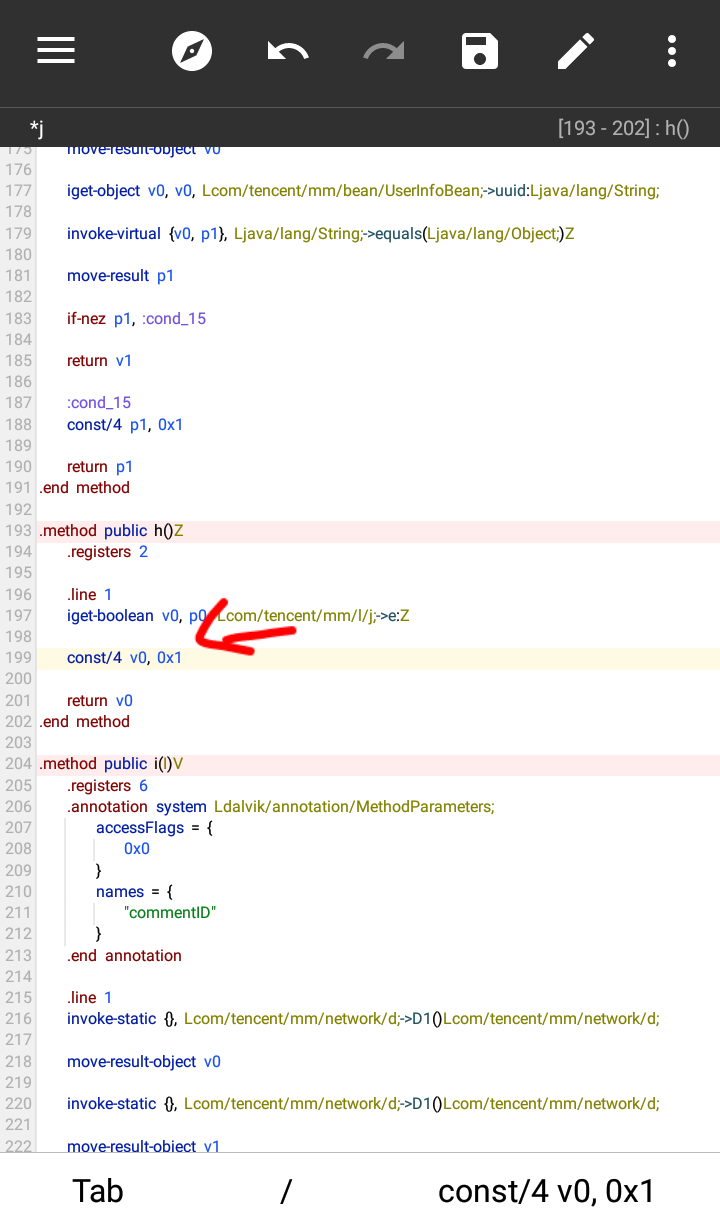
Task: Tap the if-nez p1, :cond_15 line
Action: [x=136, y=319]
